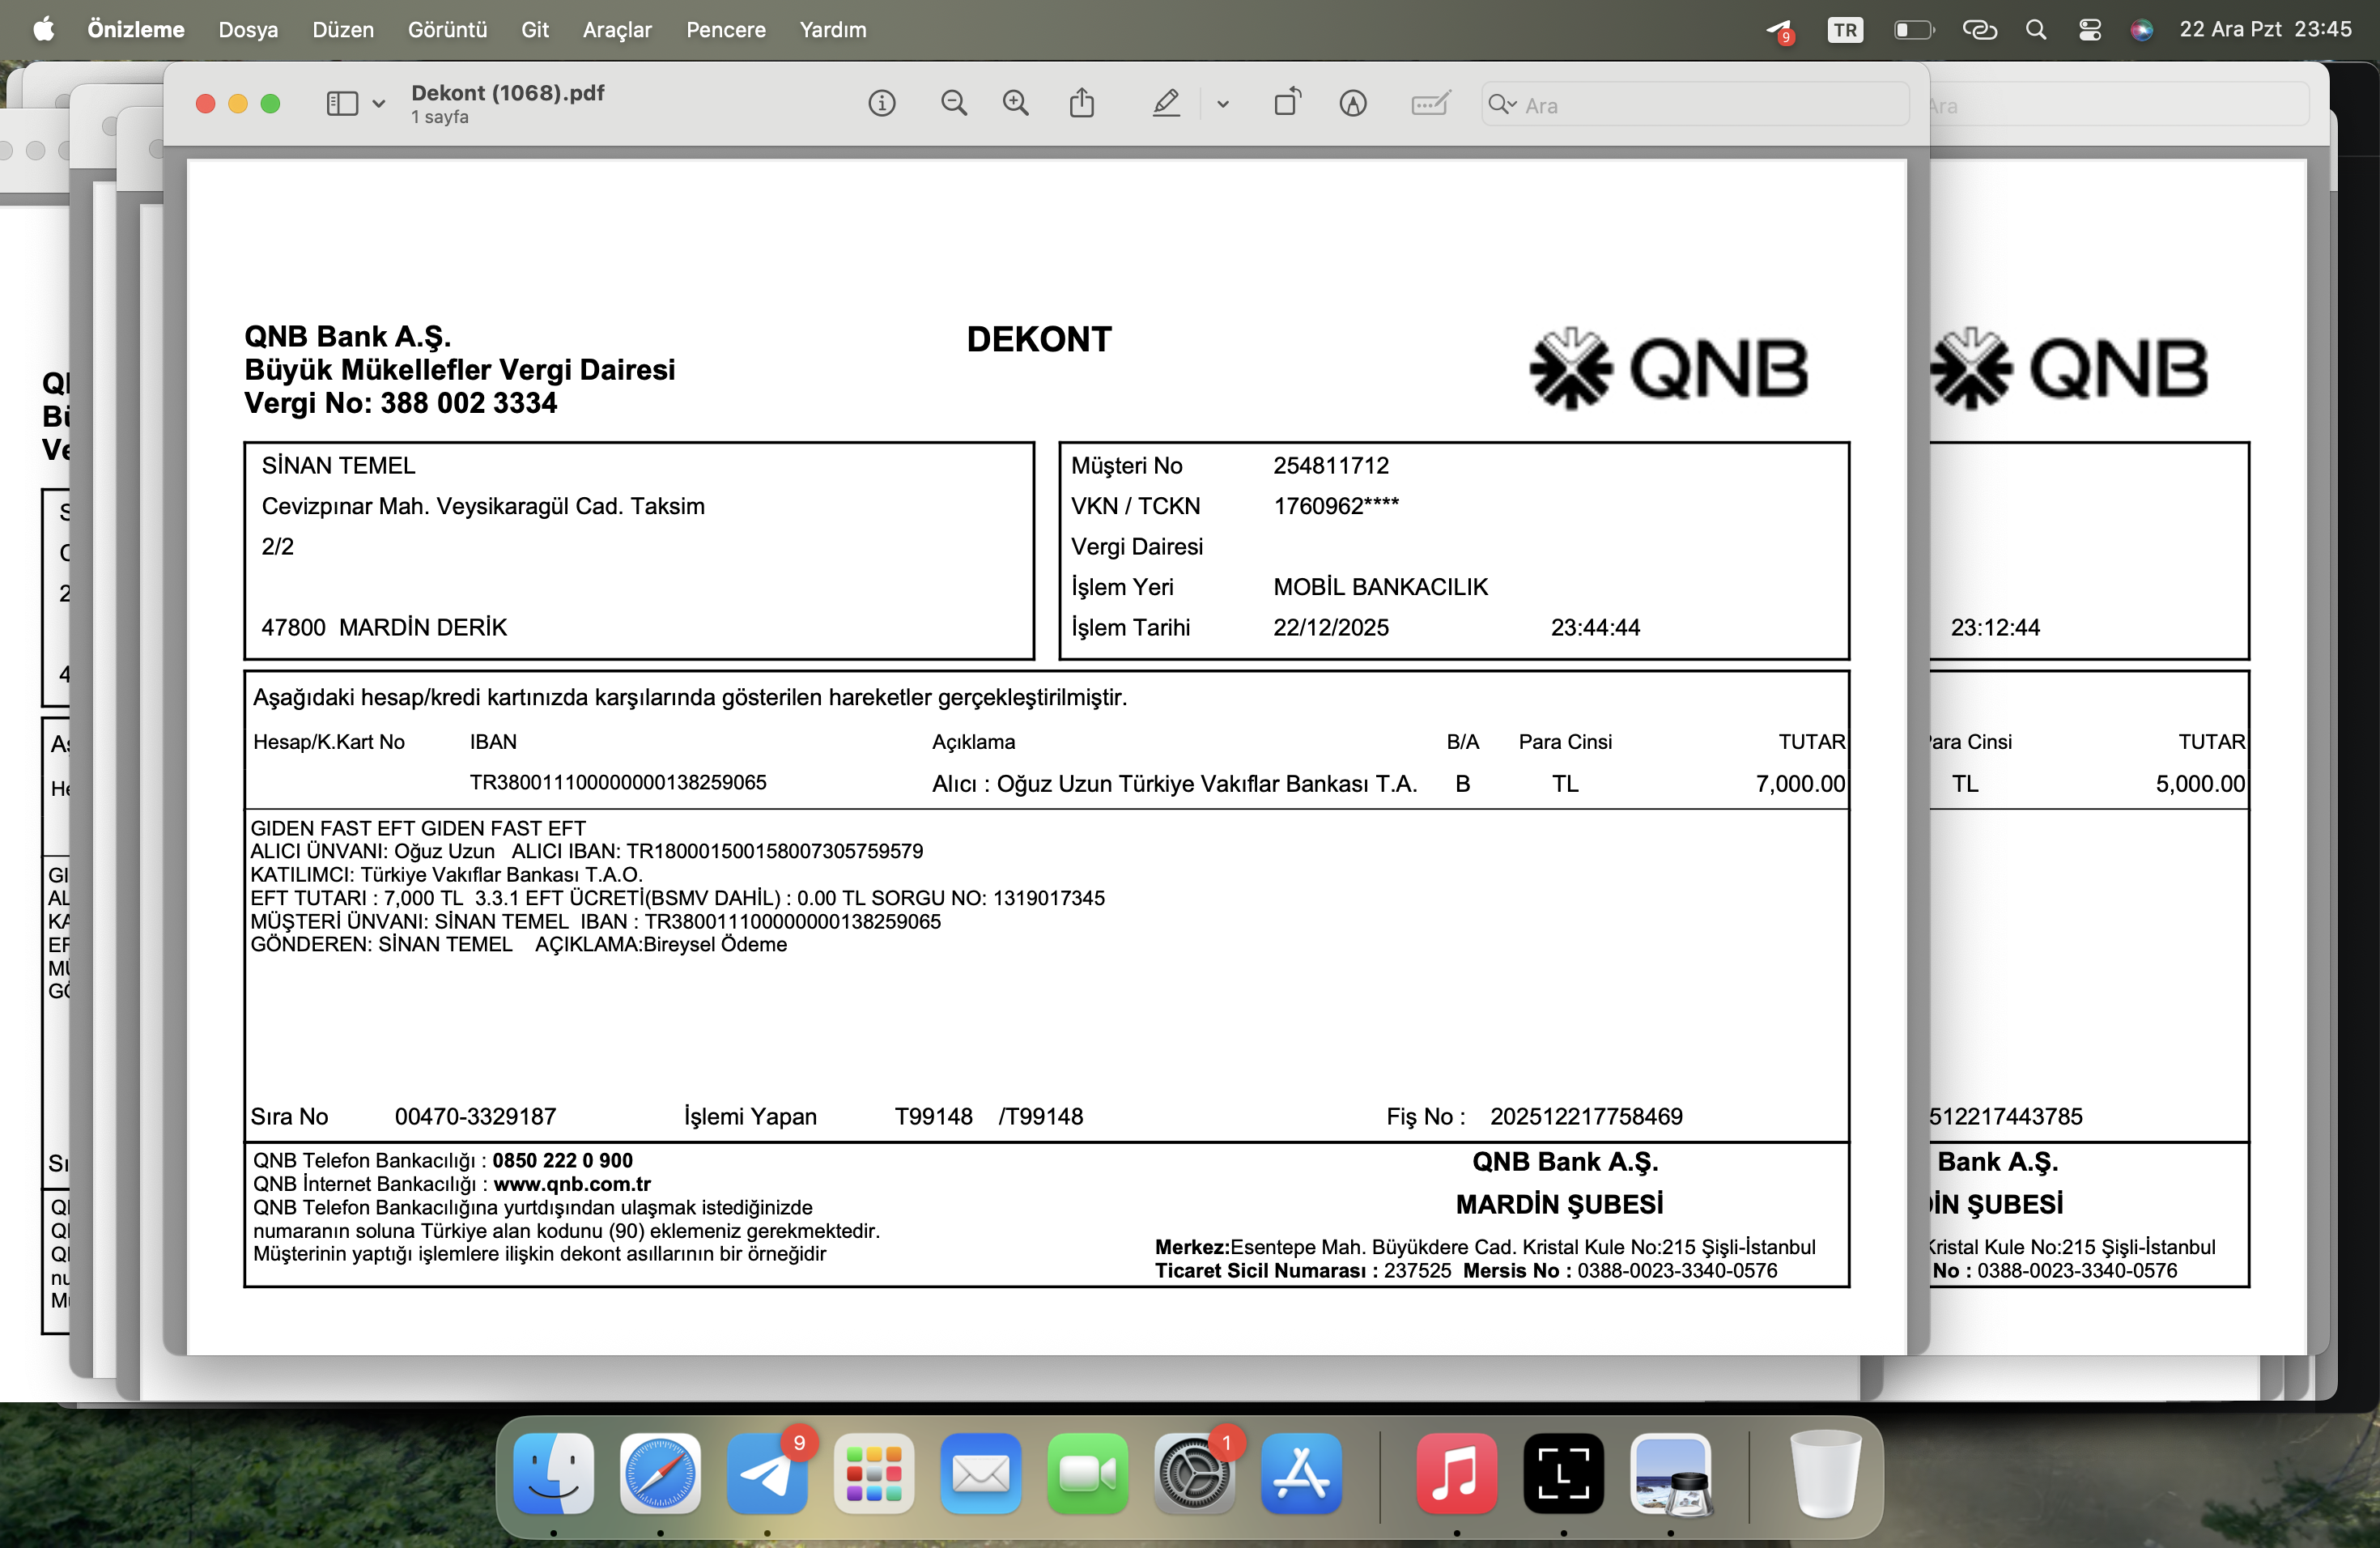Click the Telegram menu bar icon
The height and width of the screenshot is (1548, 2380).
1779,31
